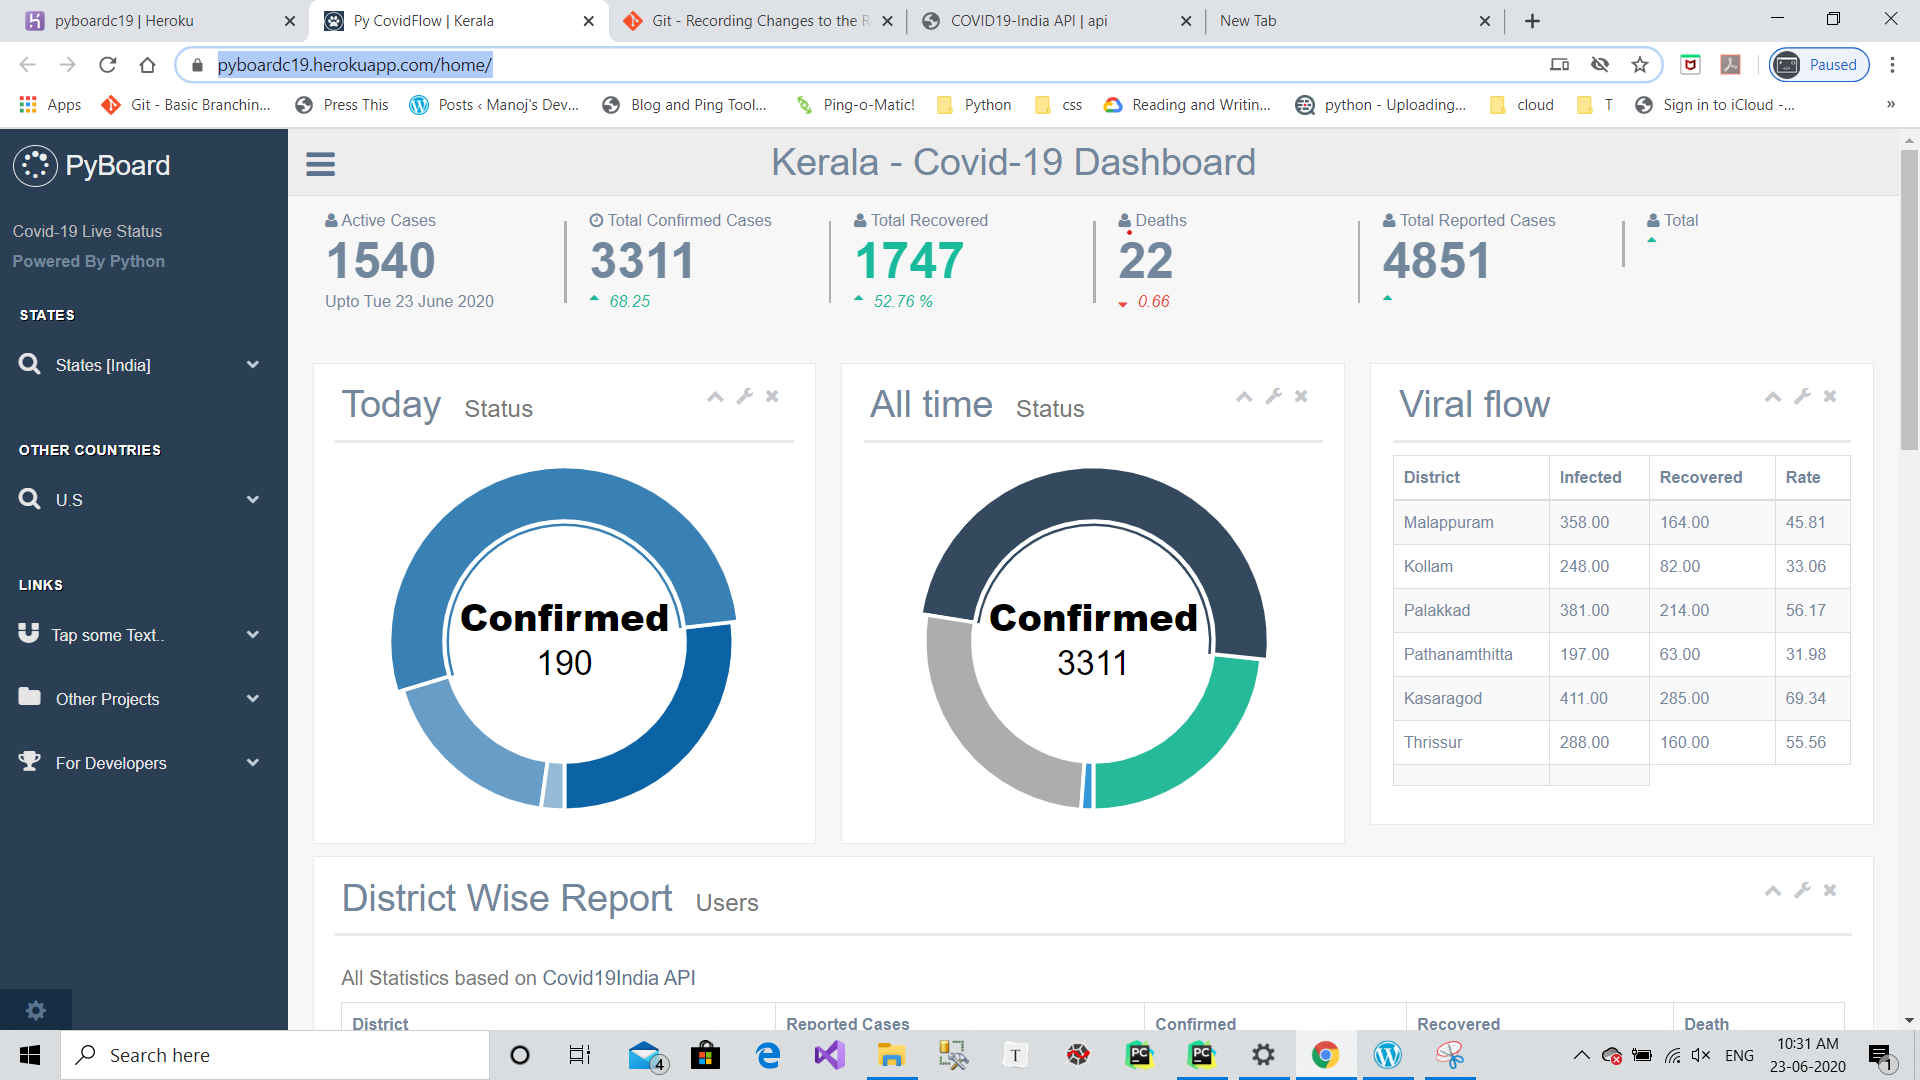Click the page vertical scrollbar
The width and height of the screenshot is (1920, 1080).
point(1909,300)
